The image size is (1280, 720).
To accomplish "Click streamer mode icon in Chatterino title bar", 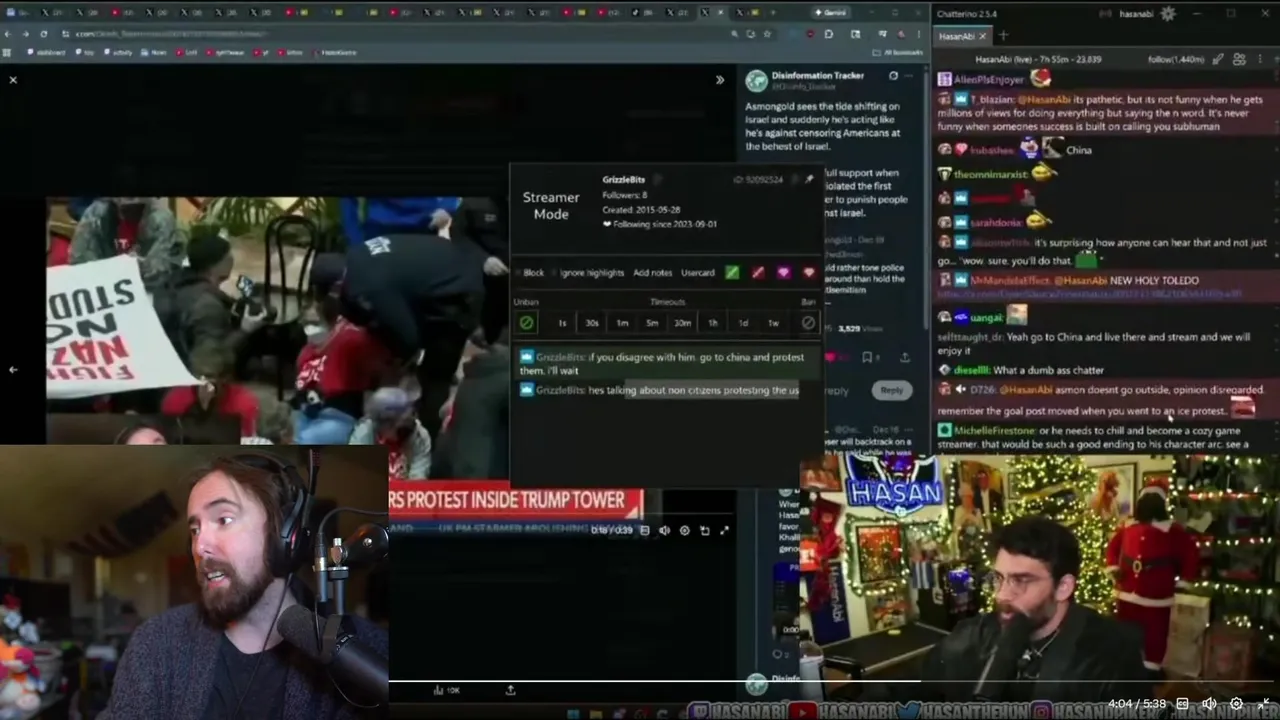I will coord(1104,14).
